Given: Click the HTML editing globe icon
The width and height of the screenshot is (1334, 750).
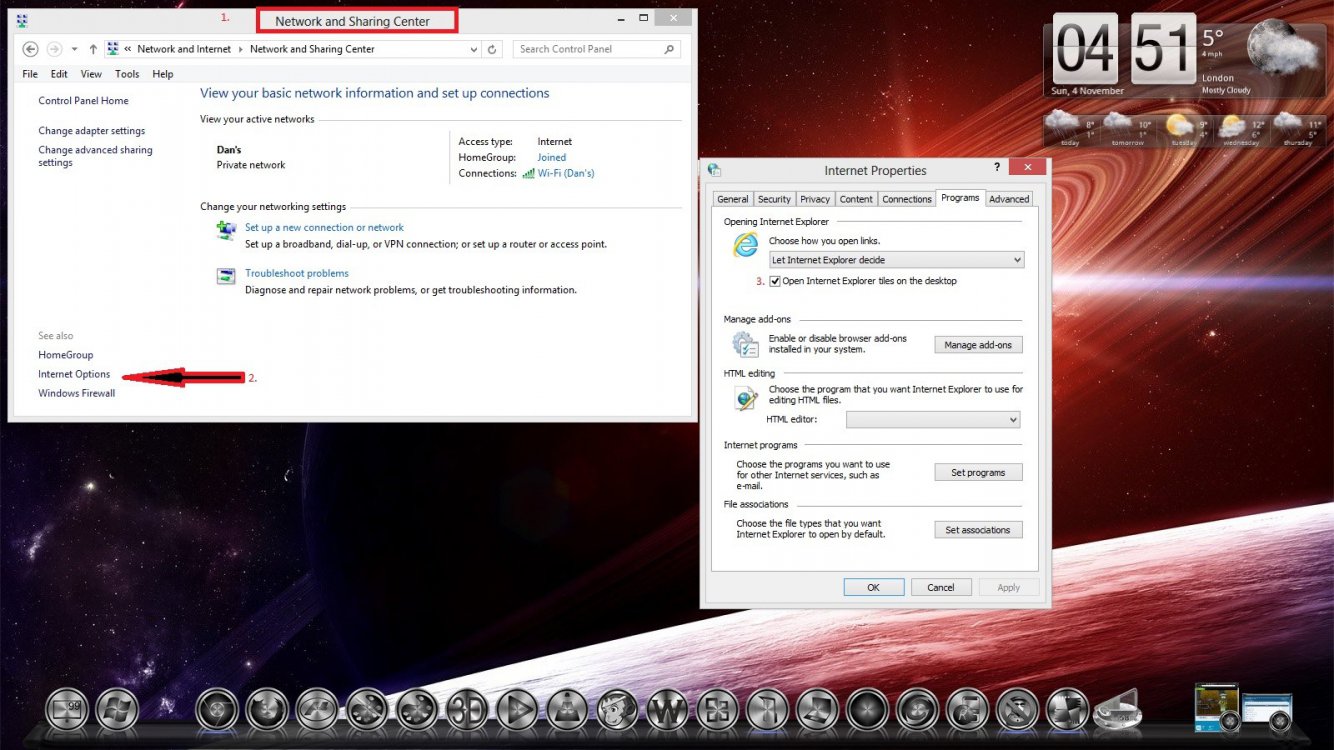Looking at the screenshot, I should click(746, 399).
